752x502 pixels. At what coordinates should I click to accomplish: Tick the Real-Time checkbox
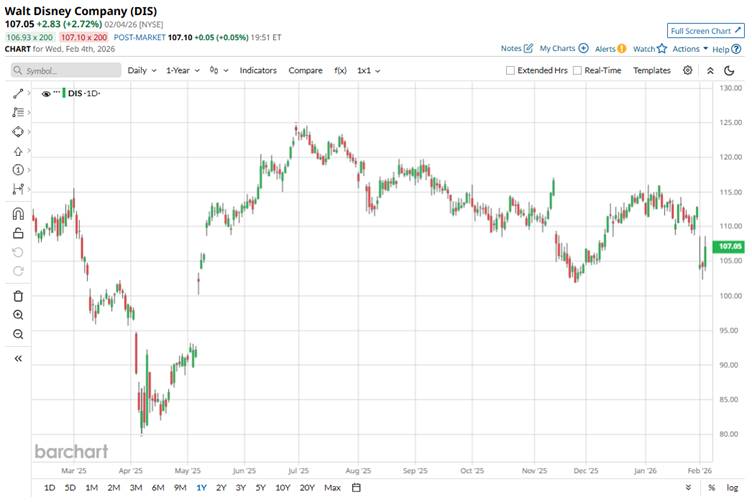point(577,71)
